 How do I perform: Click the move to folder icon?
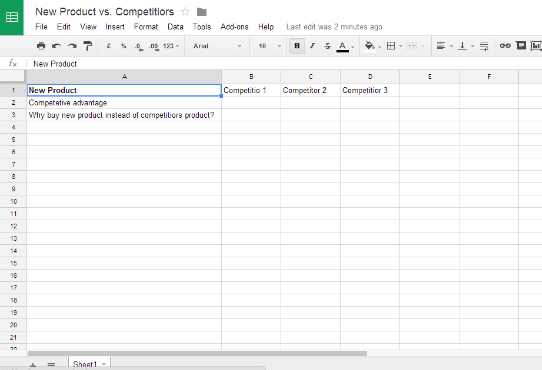(202, 12)
